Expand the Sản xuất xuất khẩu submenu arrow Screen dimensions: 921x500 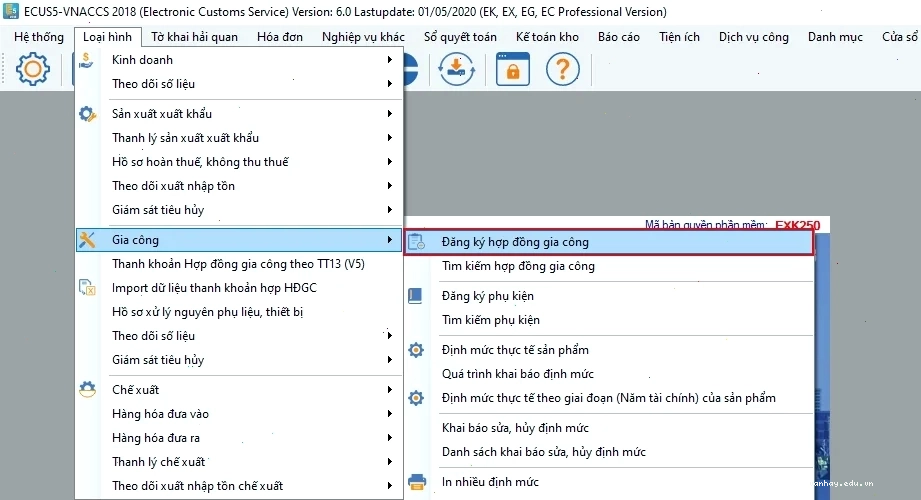[389, 114]
